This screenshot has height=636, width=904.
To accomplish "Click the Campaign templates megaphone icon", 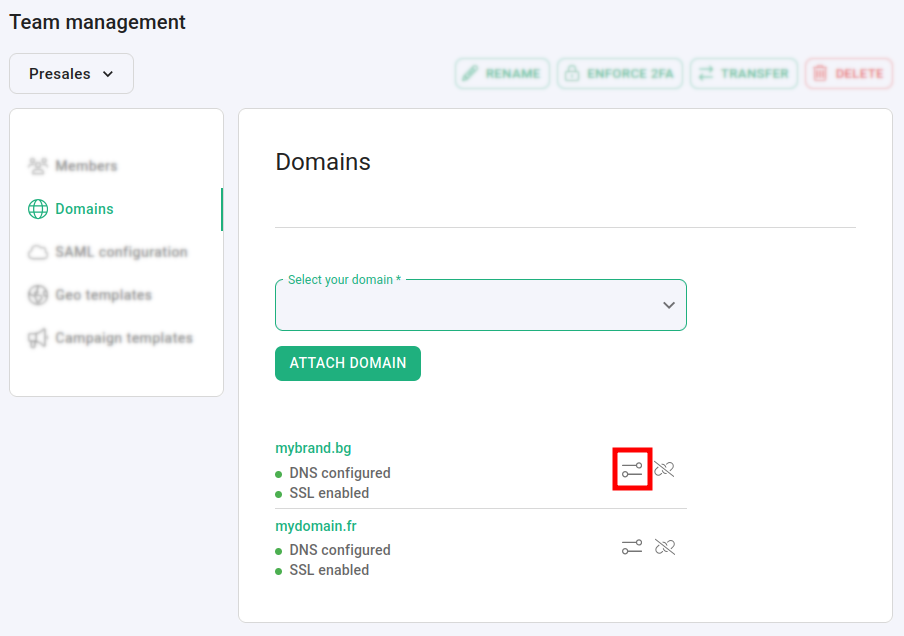I will tap(38, 338).
